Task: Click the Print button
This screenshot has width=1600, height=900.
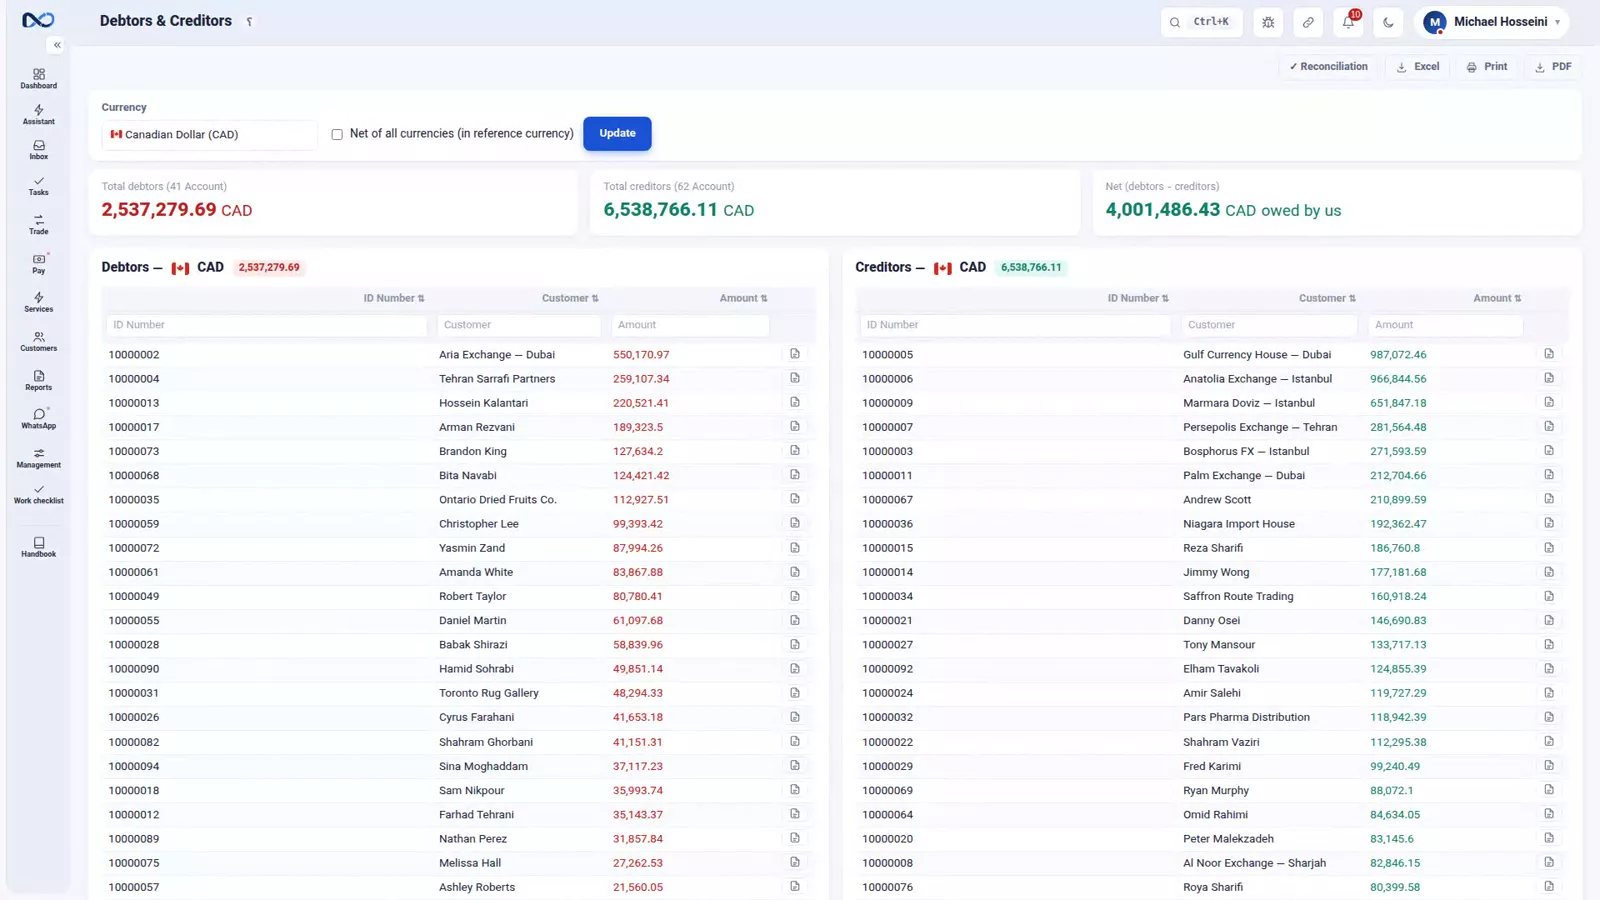Action: pyautogui.click(x=1487, y=67)
